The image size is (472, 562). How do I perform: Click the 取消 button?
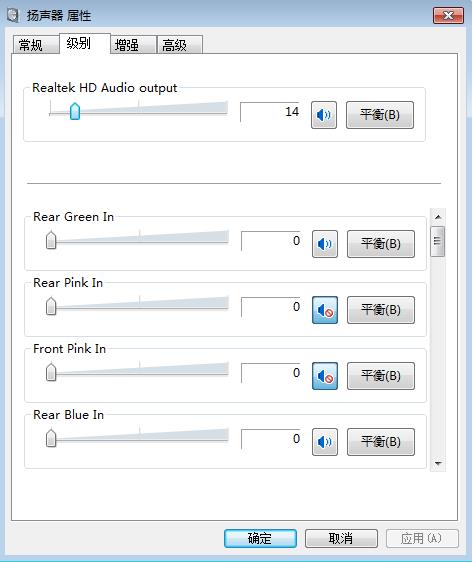point(341,538)
